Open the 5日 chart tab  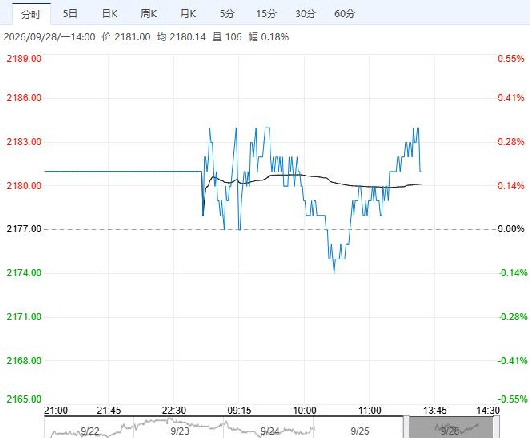[x=70, y=14]
